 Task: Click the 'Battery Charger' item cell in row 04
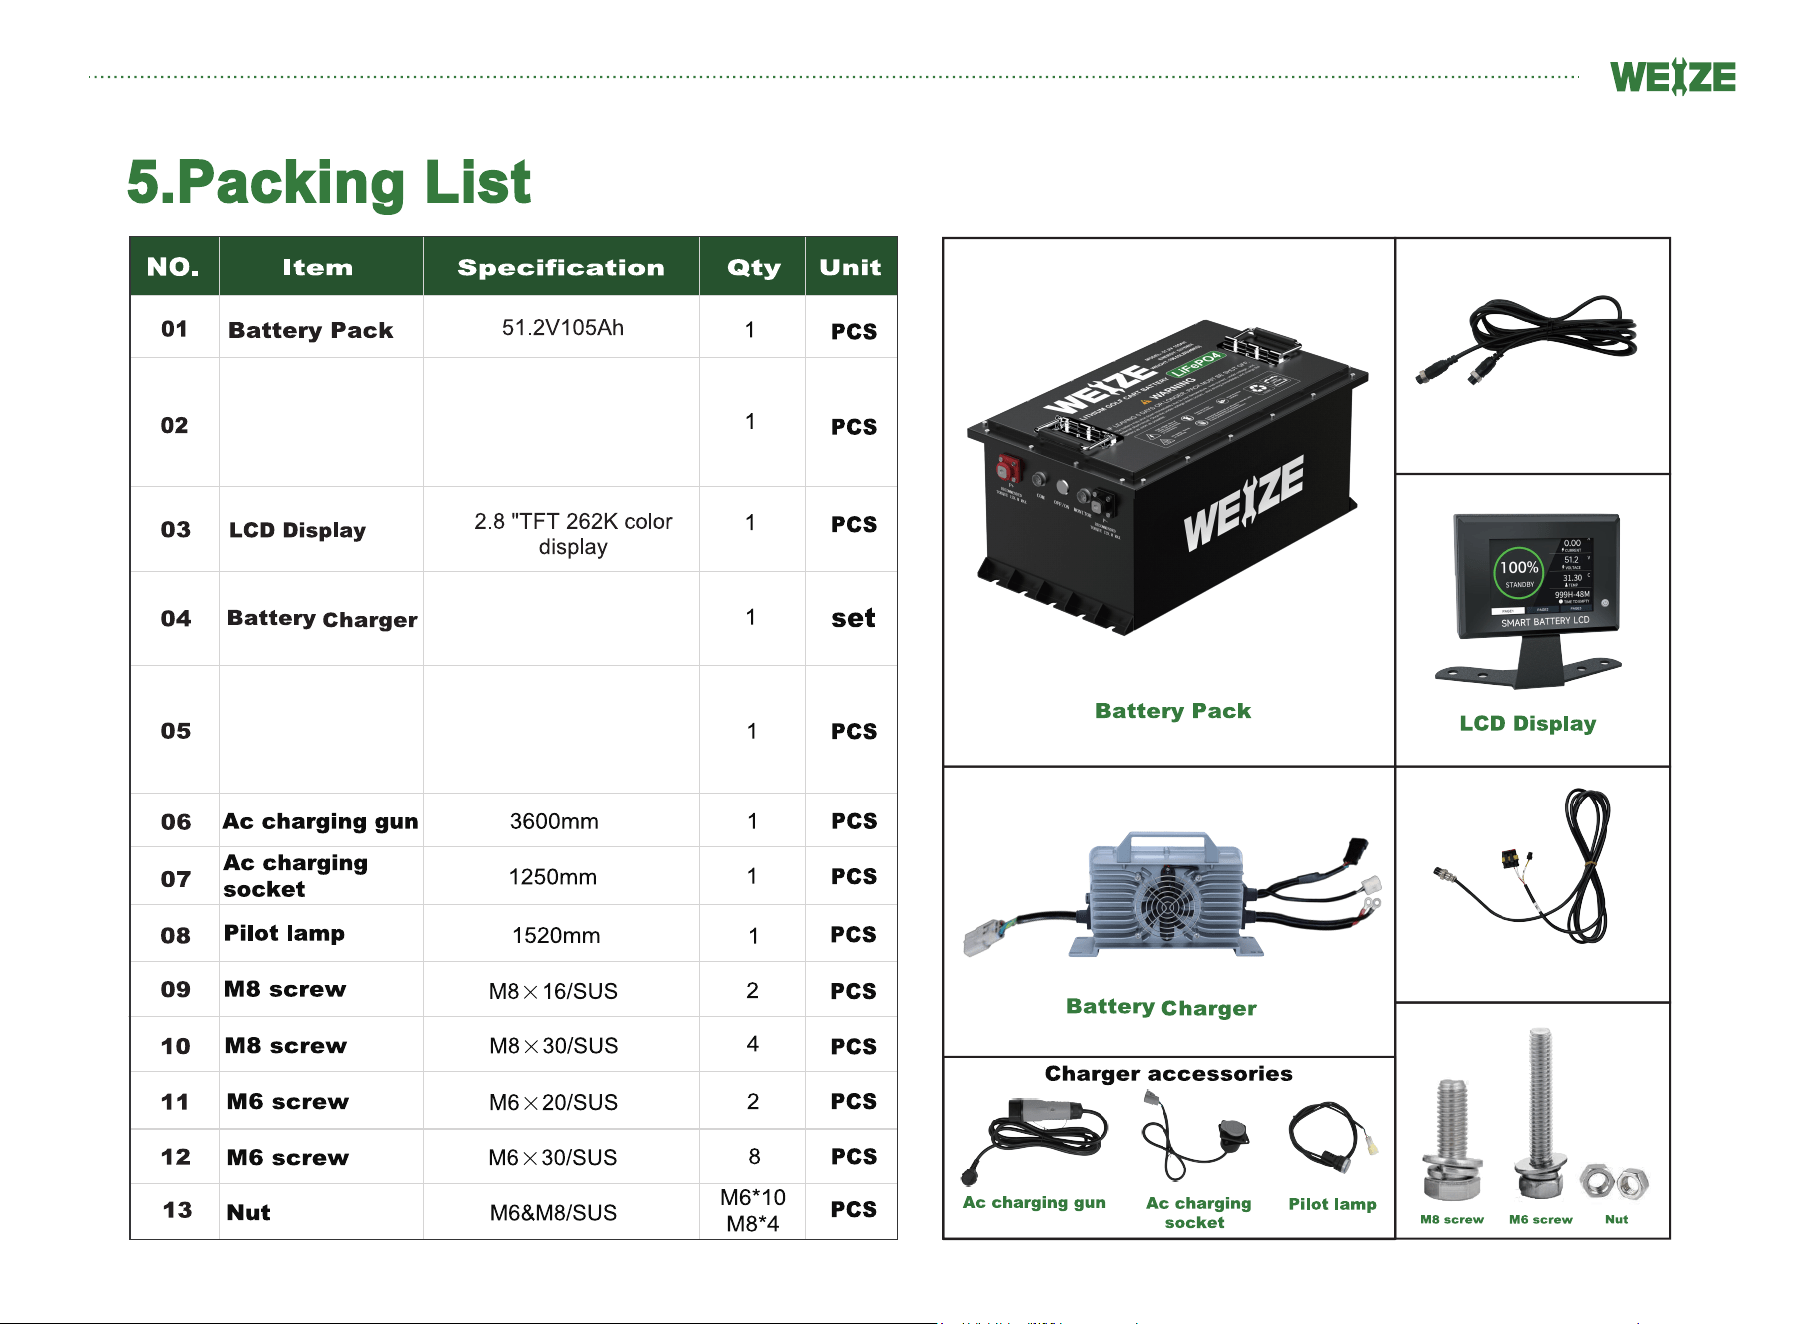coord(322,619)
